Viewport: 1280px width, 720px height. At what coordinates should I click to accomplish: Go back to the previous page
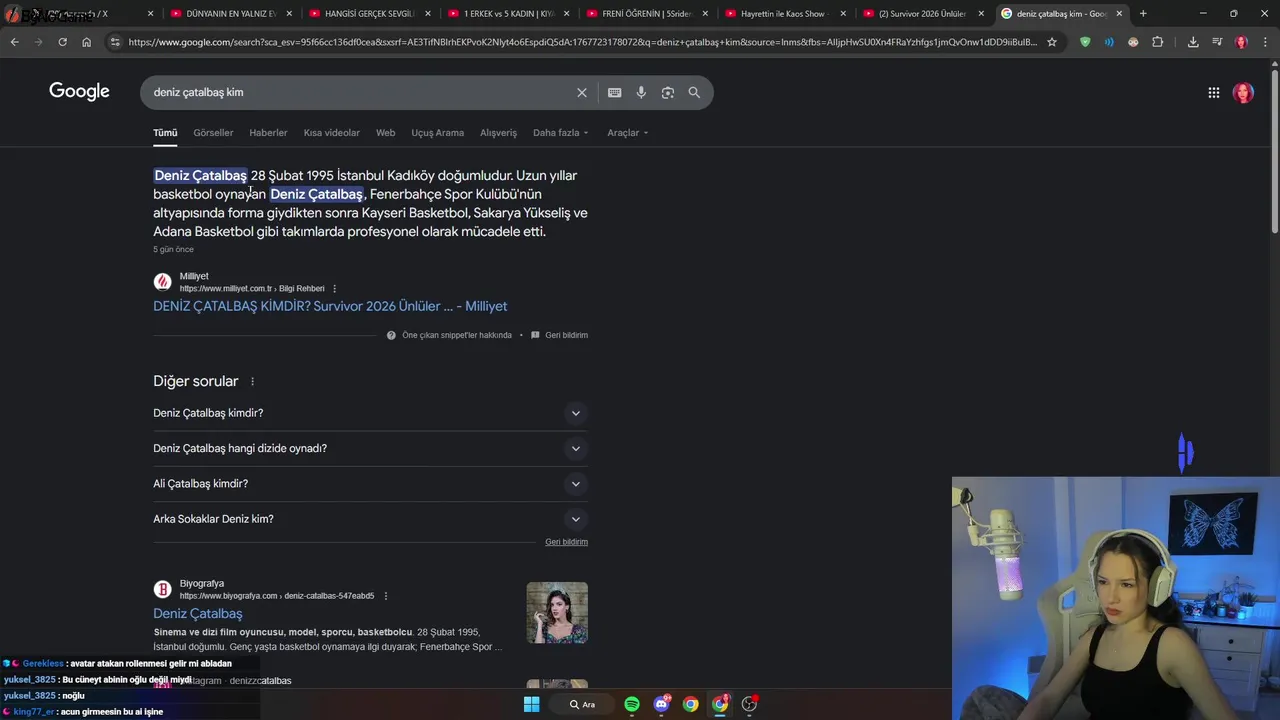click(14, 42)
